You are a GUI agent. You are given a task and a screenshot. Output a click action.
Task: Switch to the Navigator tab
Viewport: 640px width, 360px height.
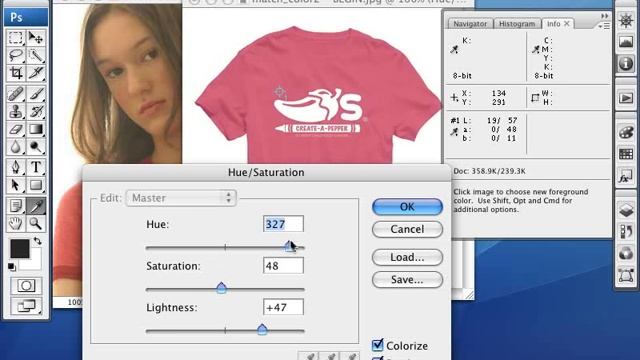click(470, 24)
